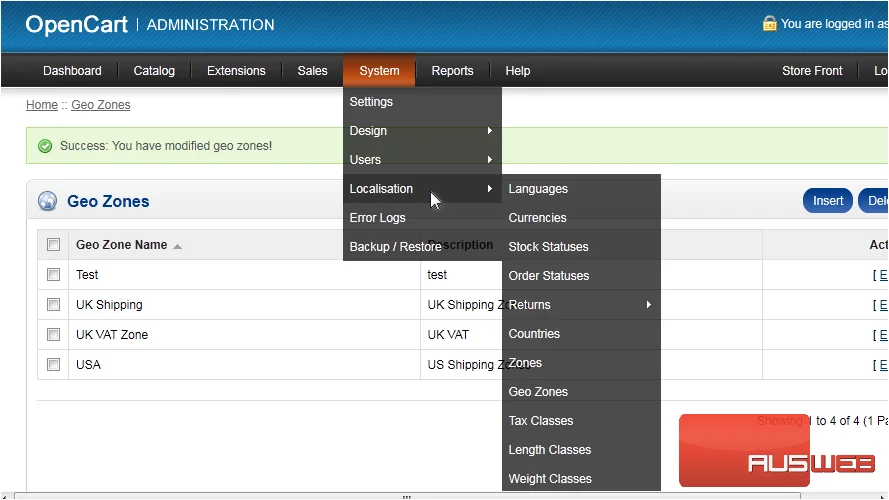Choose Countries from Localisation submenu
The image size is (889, 500).
pyautogui.click(x=582, y=334)
